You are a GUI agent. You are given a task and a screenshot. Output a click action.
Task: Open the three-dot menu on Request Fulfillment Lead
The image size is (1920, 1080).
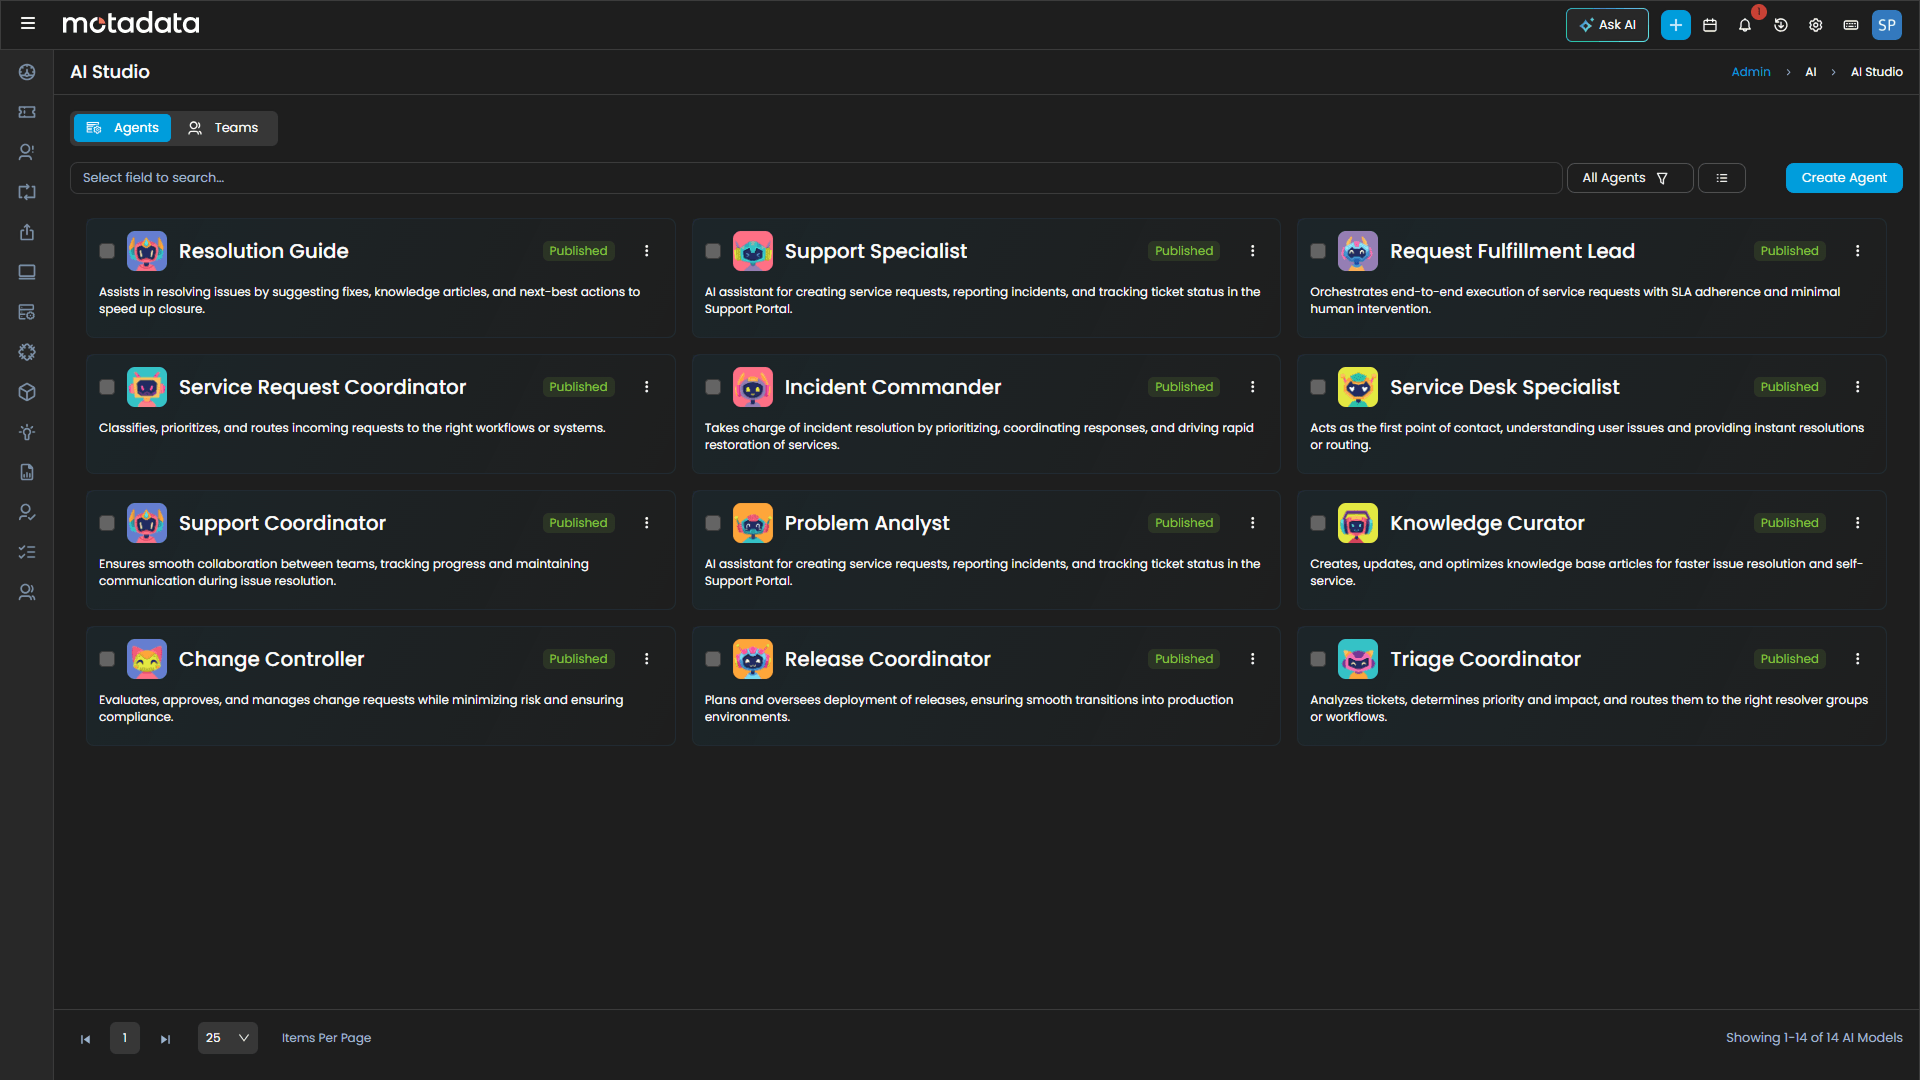1858,251
